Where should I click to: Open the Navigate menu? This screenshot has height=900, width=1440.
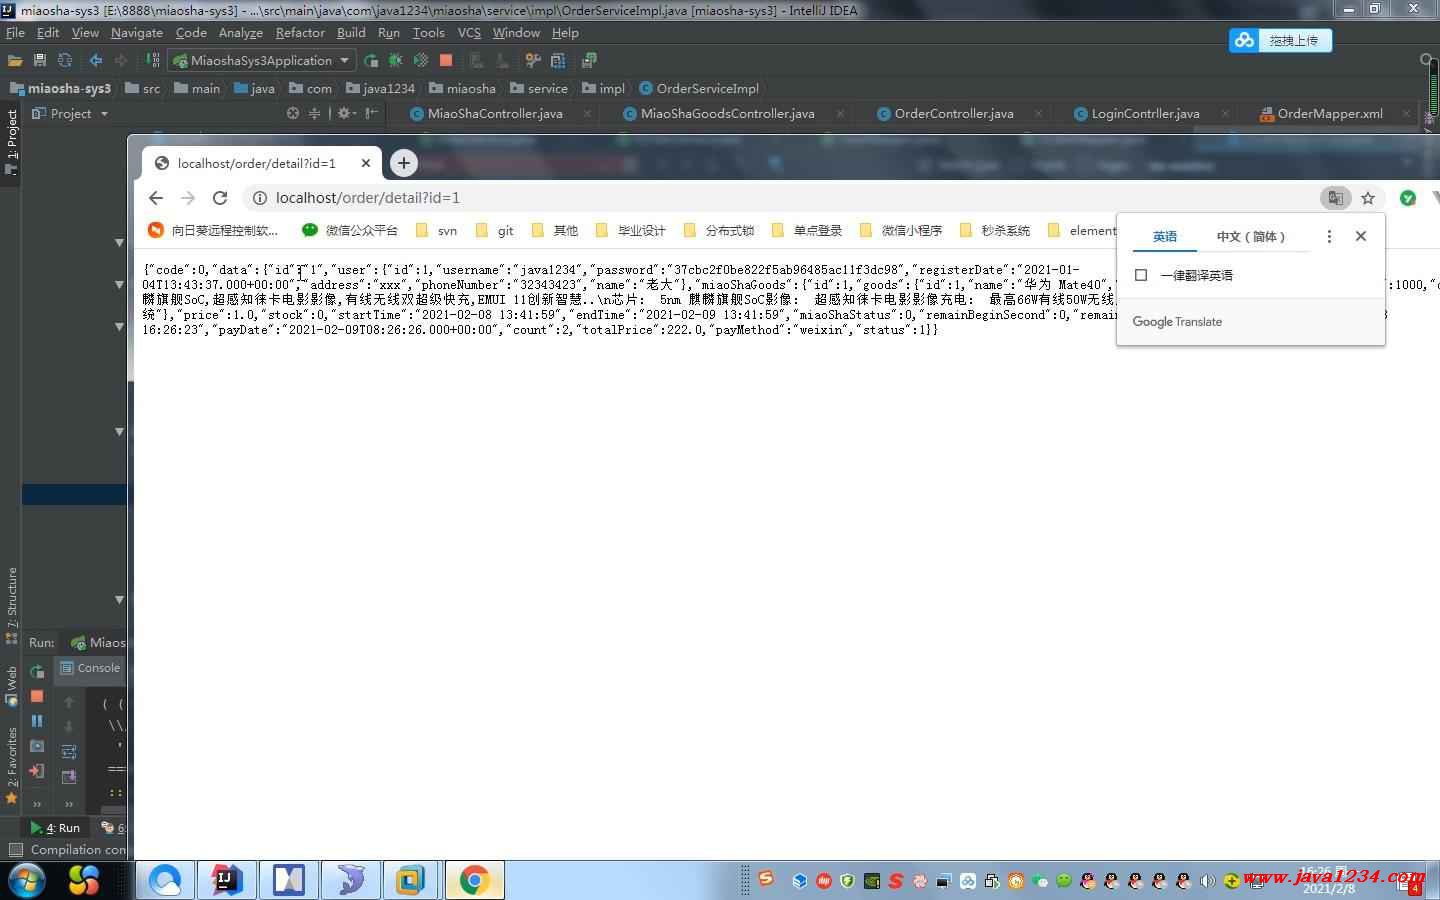pos(137,32)
